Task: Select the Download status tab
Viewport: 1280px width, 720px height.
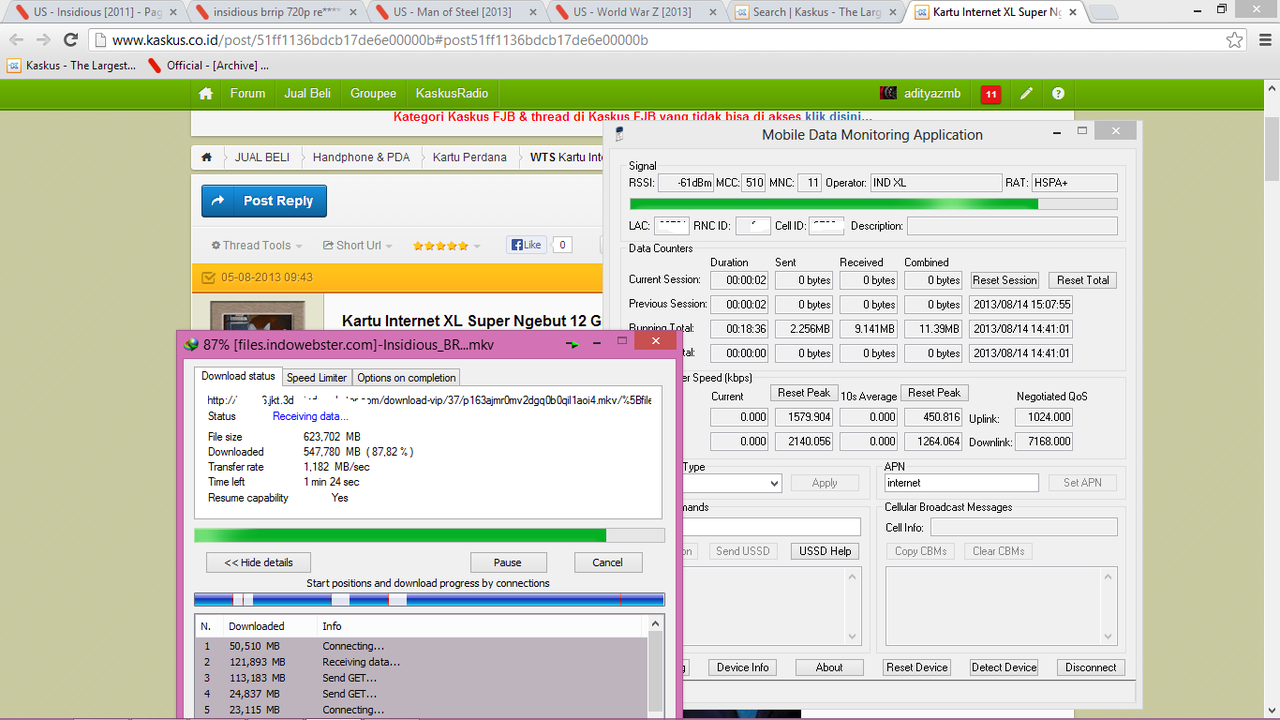Action: (238, 377)
